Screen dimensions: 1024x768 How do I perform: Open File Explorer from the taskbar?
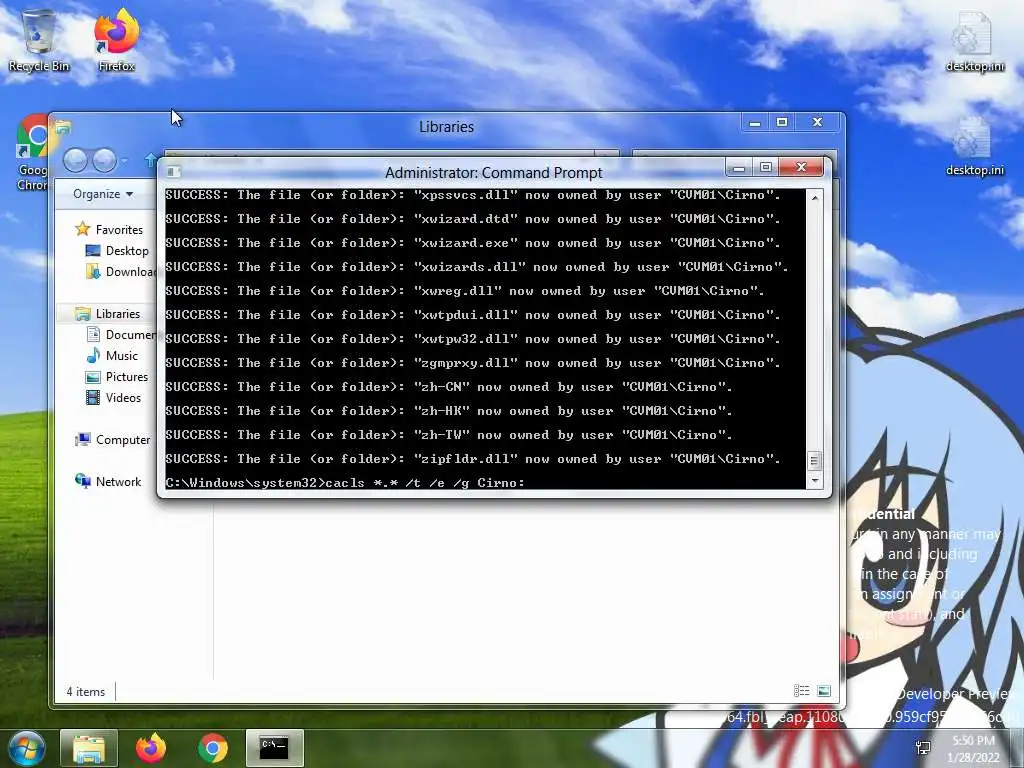point(89,748)
